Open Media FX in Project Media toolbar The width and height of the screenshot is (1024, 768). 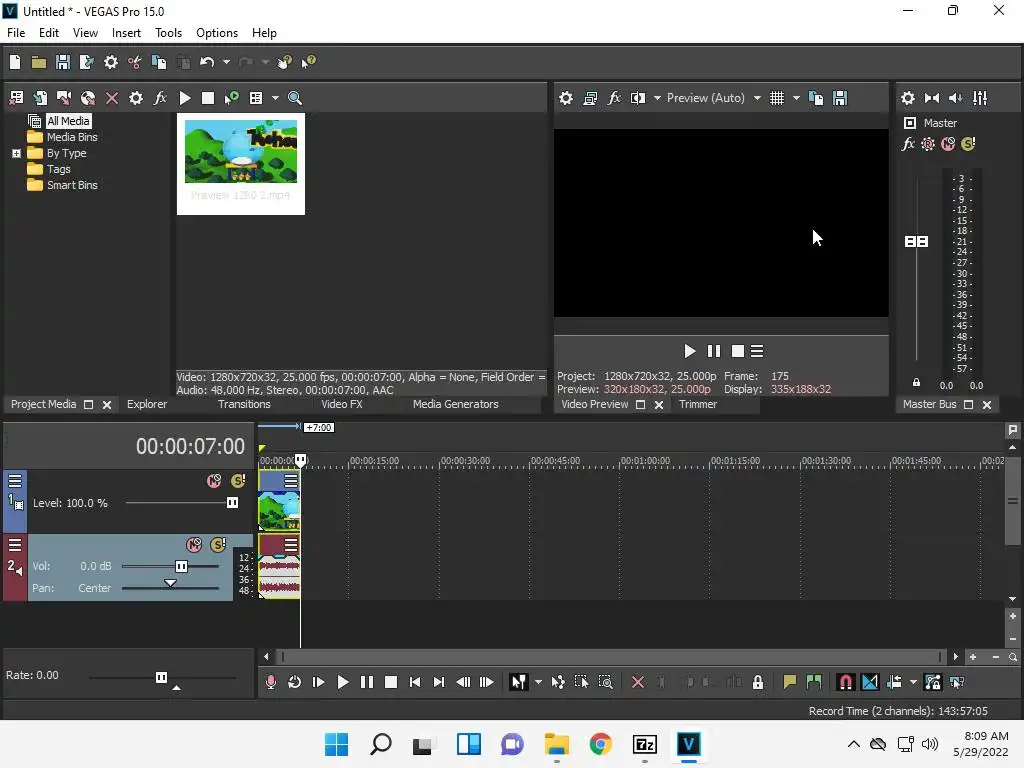pos(160,98)
